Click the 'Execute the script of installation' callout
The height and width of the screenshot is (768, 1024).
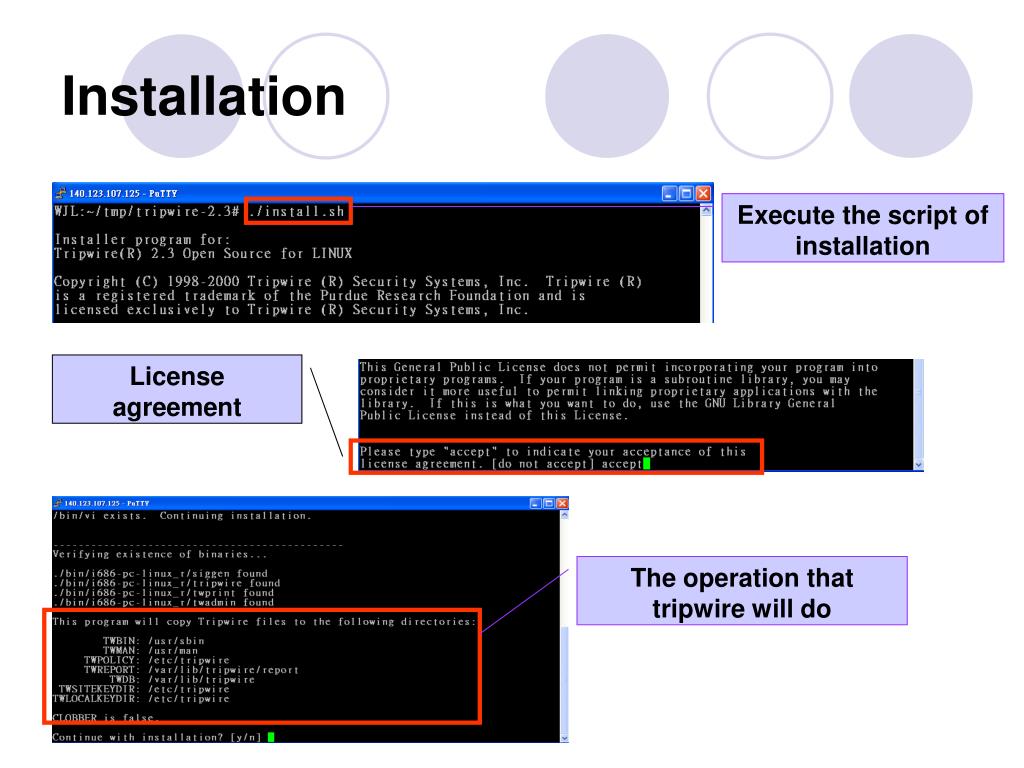(862, 229)
